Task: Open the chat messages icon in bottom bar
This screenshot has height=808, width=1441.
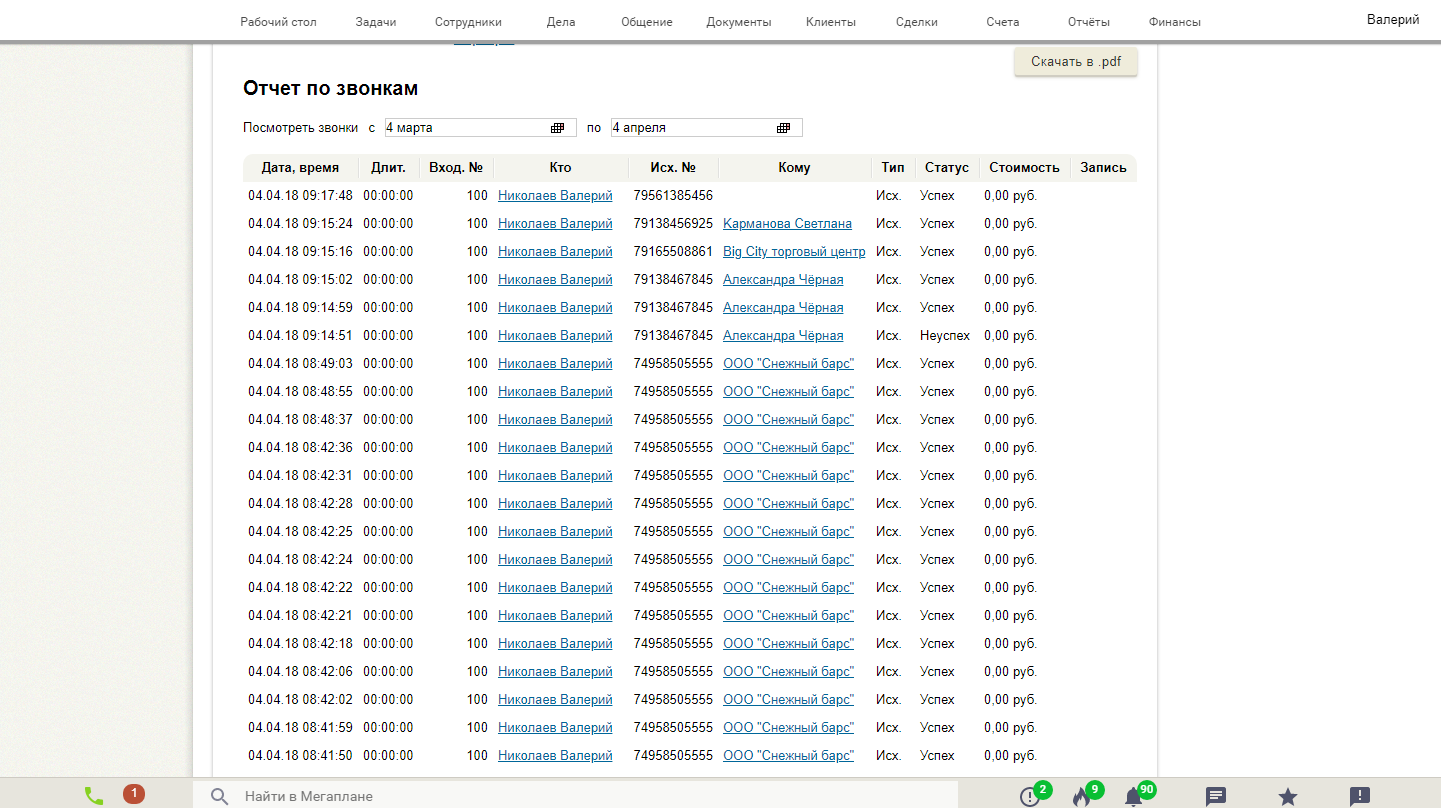Action: pos(1216,796)
